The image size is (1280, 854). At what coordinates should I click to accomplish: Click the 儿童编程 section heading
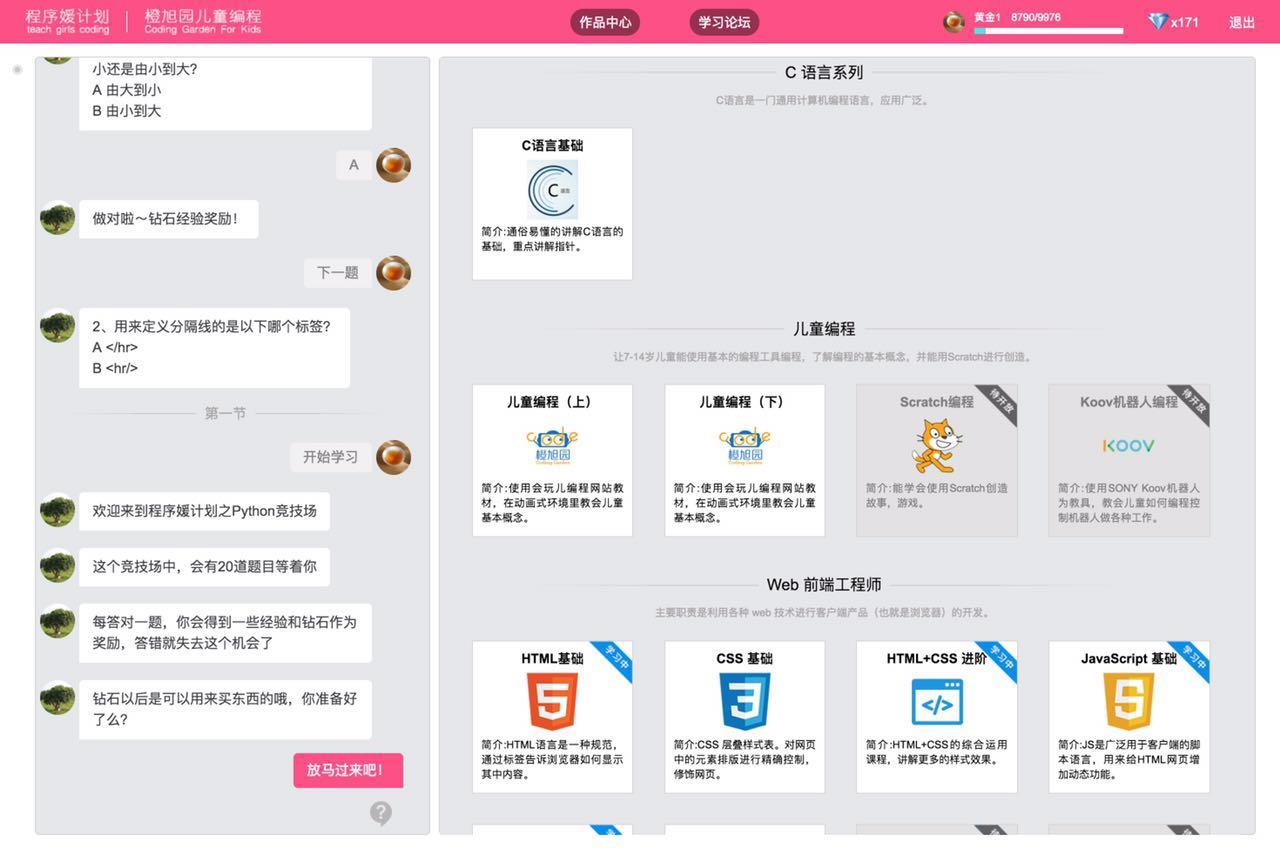tap(824, 328)
